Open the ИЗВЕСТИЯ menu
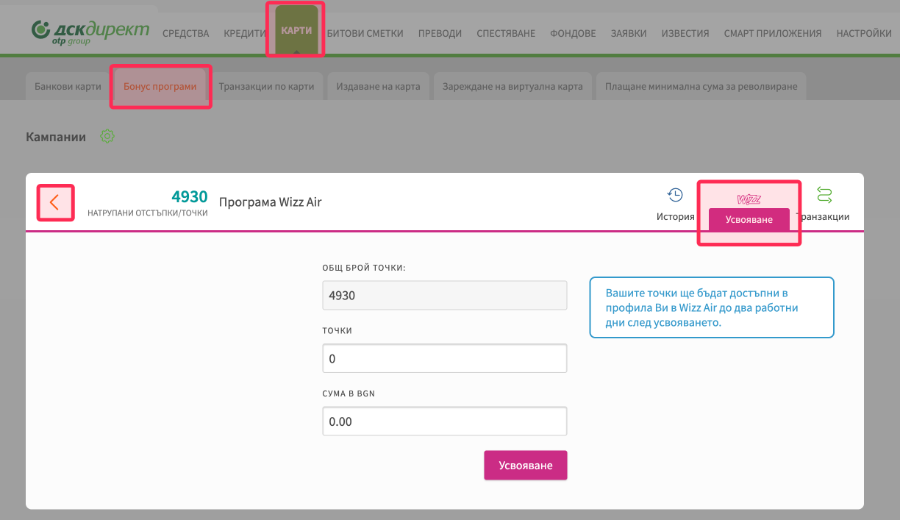The width and height of the screenshot is (900, 520). point(685,33)
